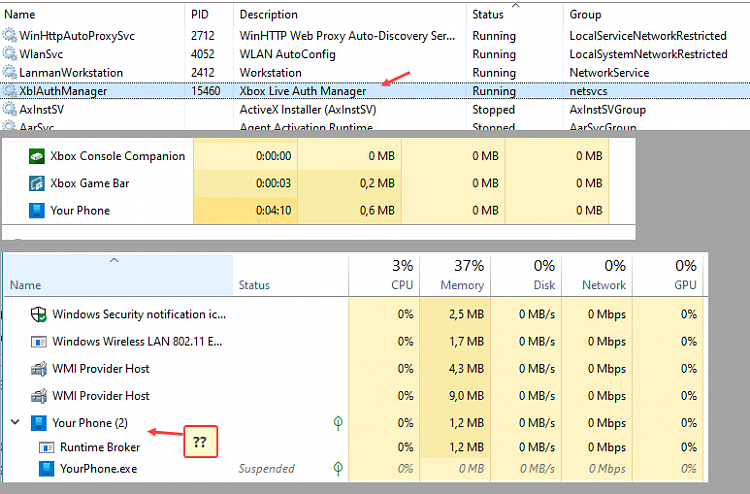Select the Windows Wireless LAN 802.11 process name

[137, 341]
